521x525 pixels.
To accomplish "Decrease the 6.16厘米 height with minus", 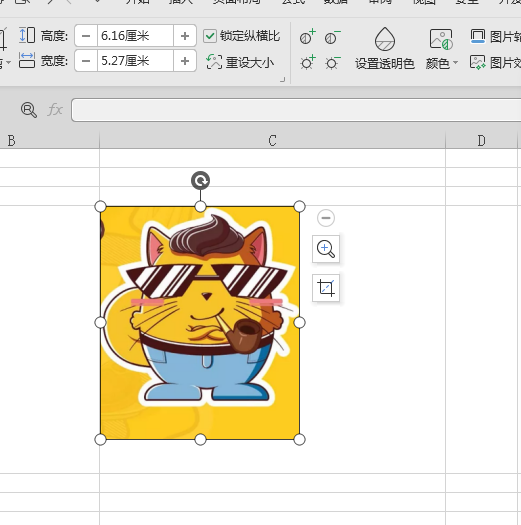I will 86,35.
